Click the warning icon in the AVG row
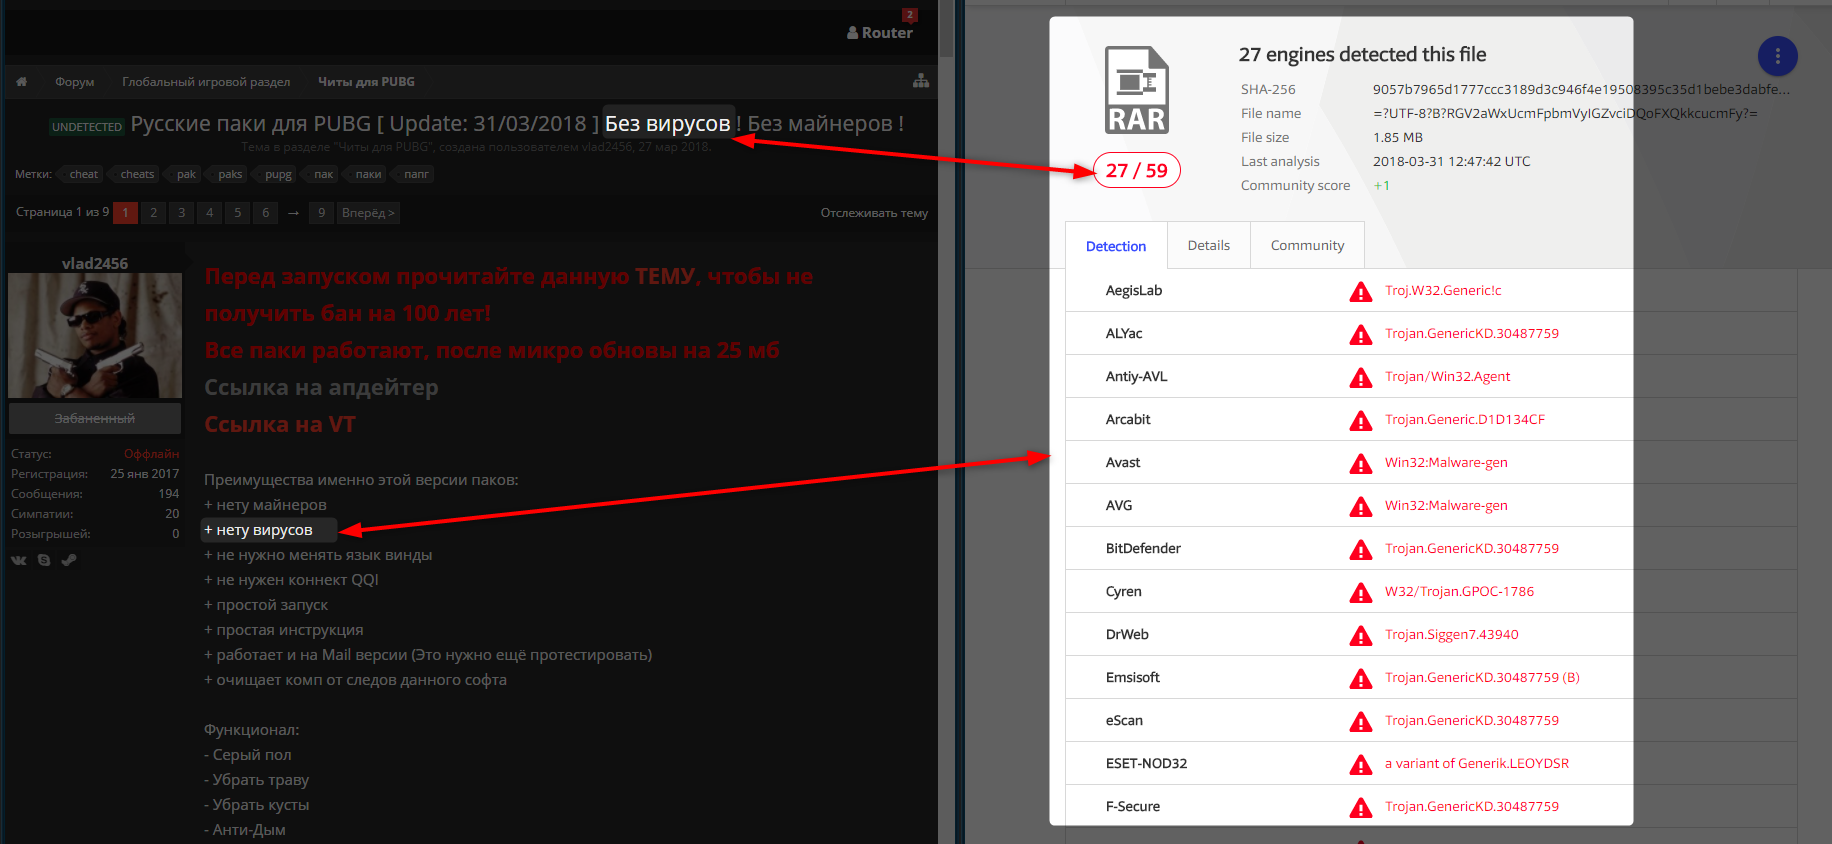 click(1360, 506)
